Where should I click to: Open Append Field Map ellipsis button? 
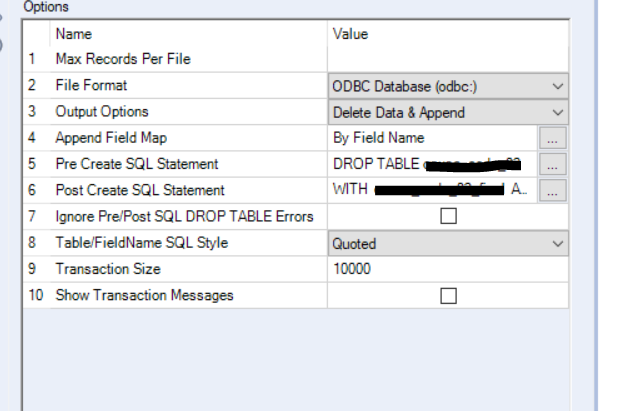coord(553,138)
